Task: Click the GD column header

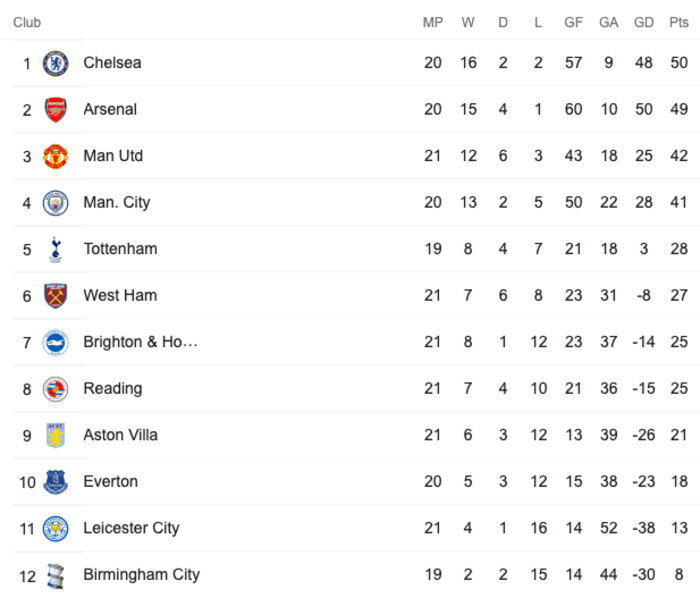Action: [644, 22]
